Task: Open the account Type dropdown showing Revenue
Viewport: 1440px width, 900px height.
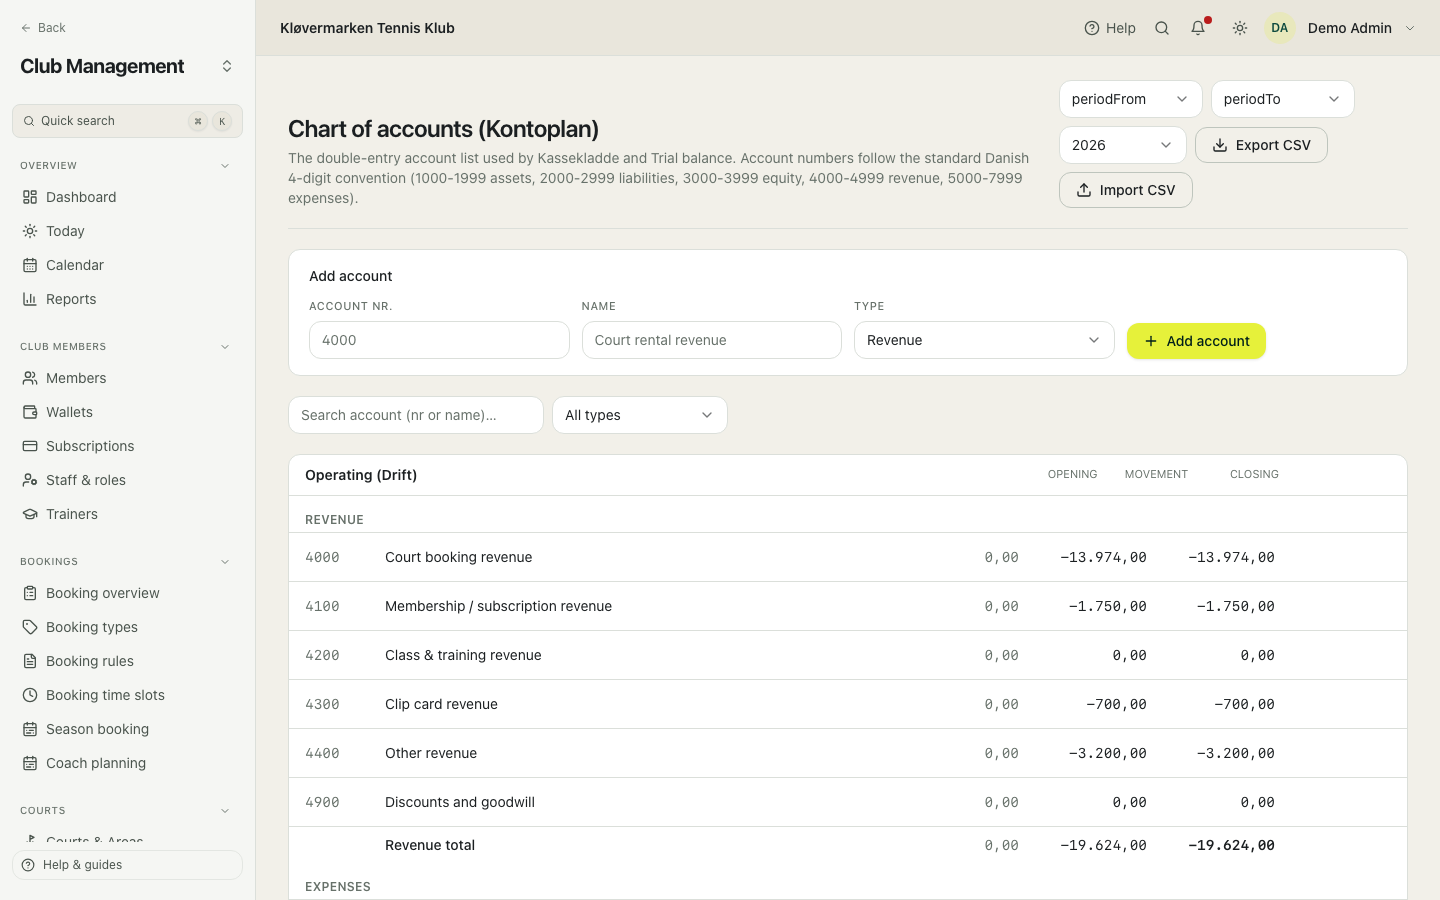Action: [984, 340]
